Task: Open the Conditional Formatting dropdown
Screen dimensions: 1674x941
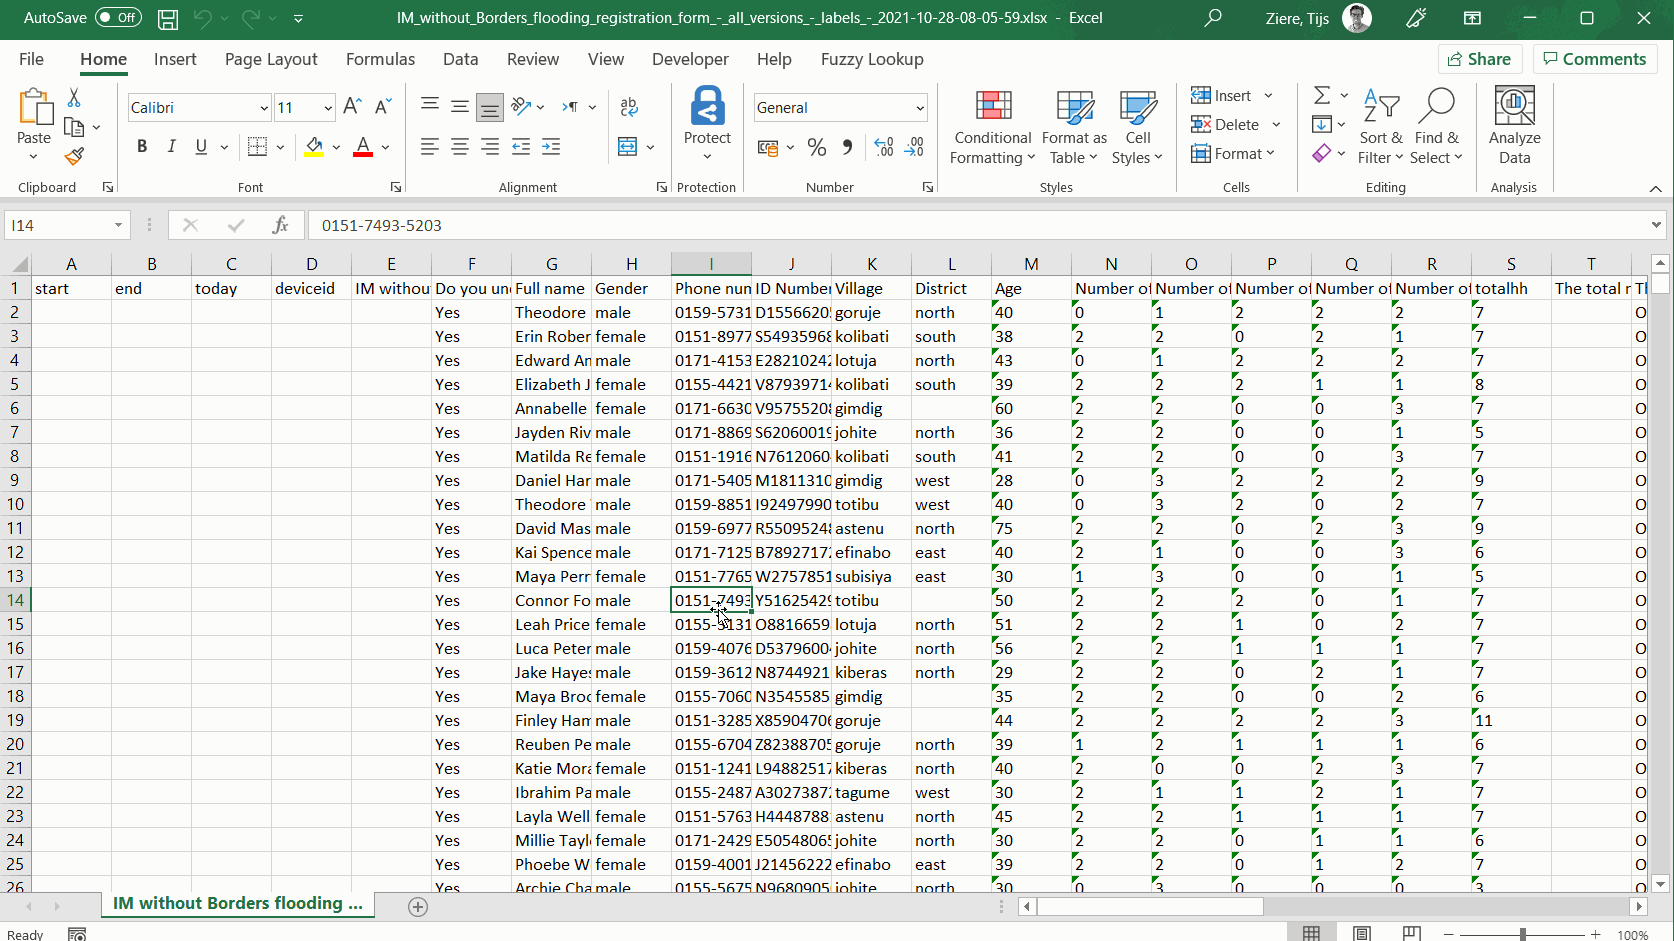Action: (992, 127)
